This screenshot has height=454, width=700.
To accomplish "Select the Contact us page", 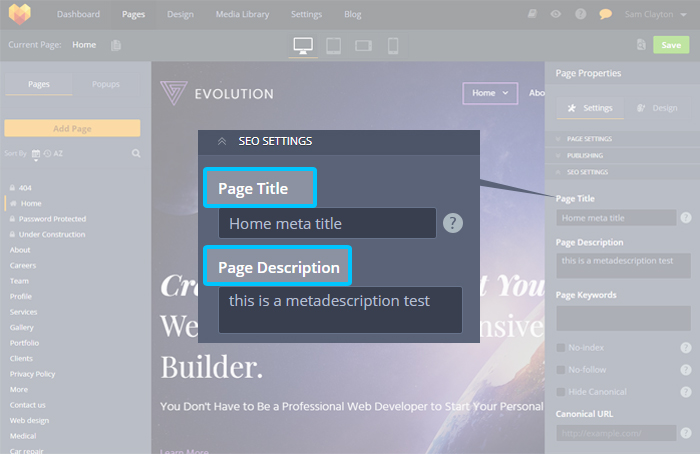I will click(x=28, y=405).
